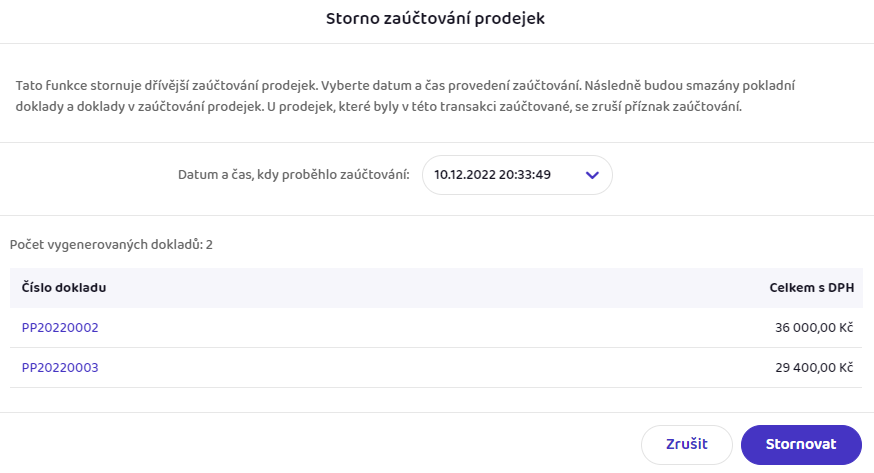Open document link PP20220003
874x473 pixels.
pos(60,368)
